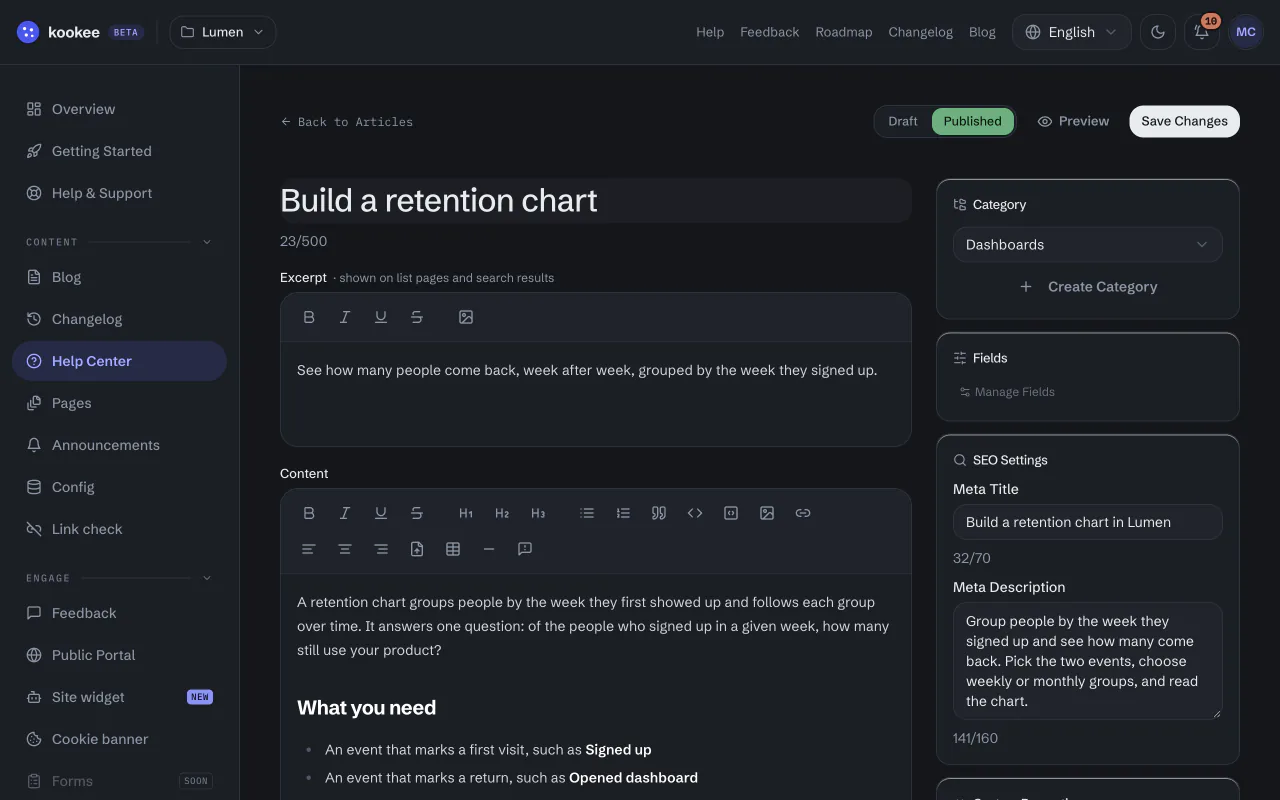Open the English language selector
Image resolution: width=1280 pixels, height=800 pixels.
pos(1072,32)
